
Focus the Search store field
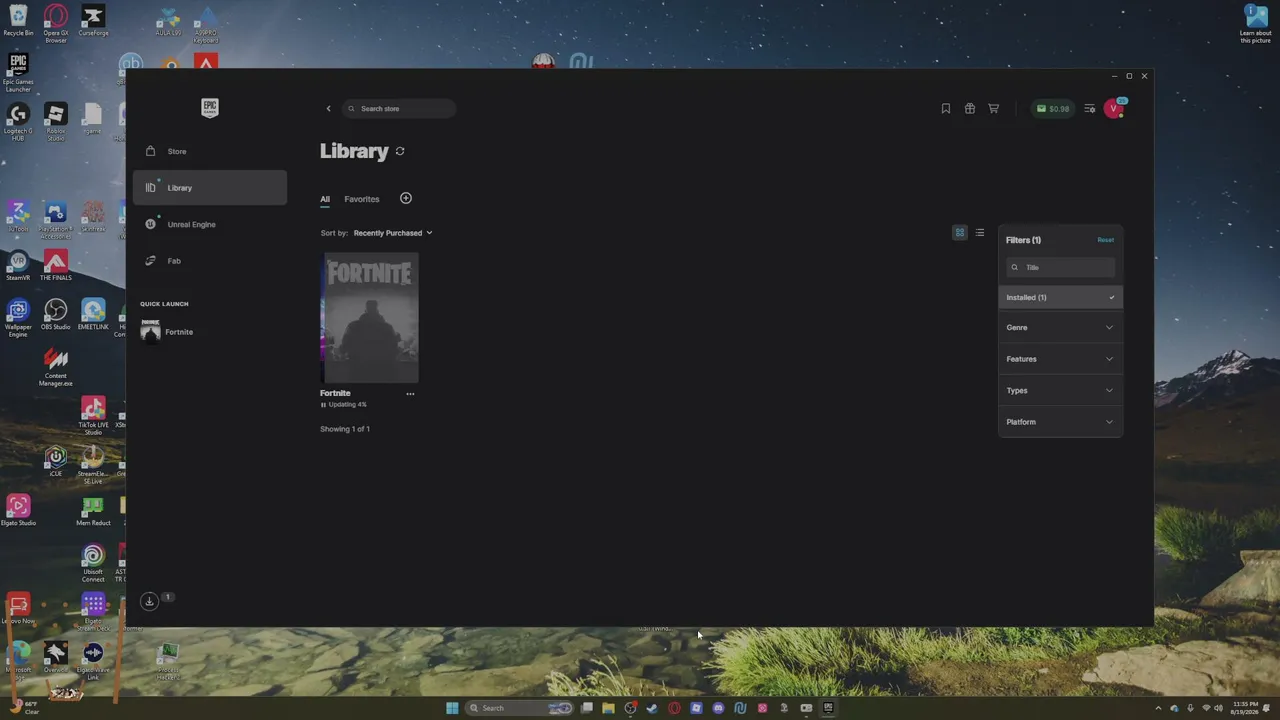(x=399, y=109)
